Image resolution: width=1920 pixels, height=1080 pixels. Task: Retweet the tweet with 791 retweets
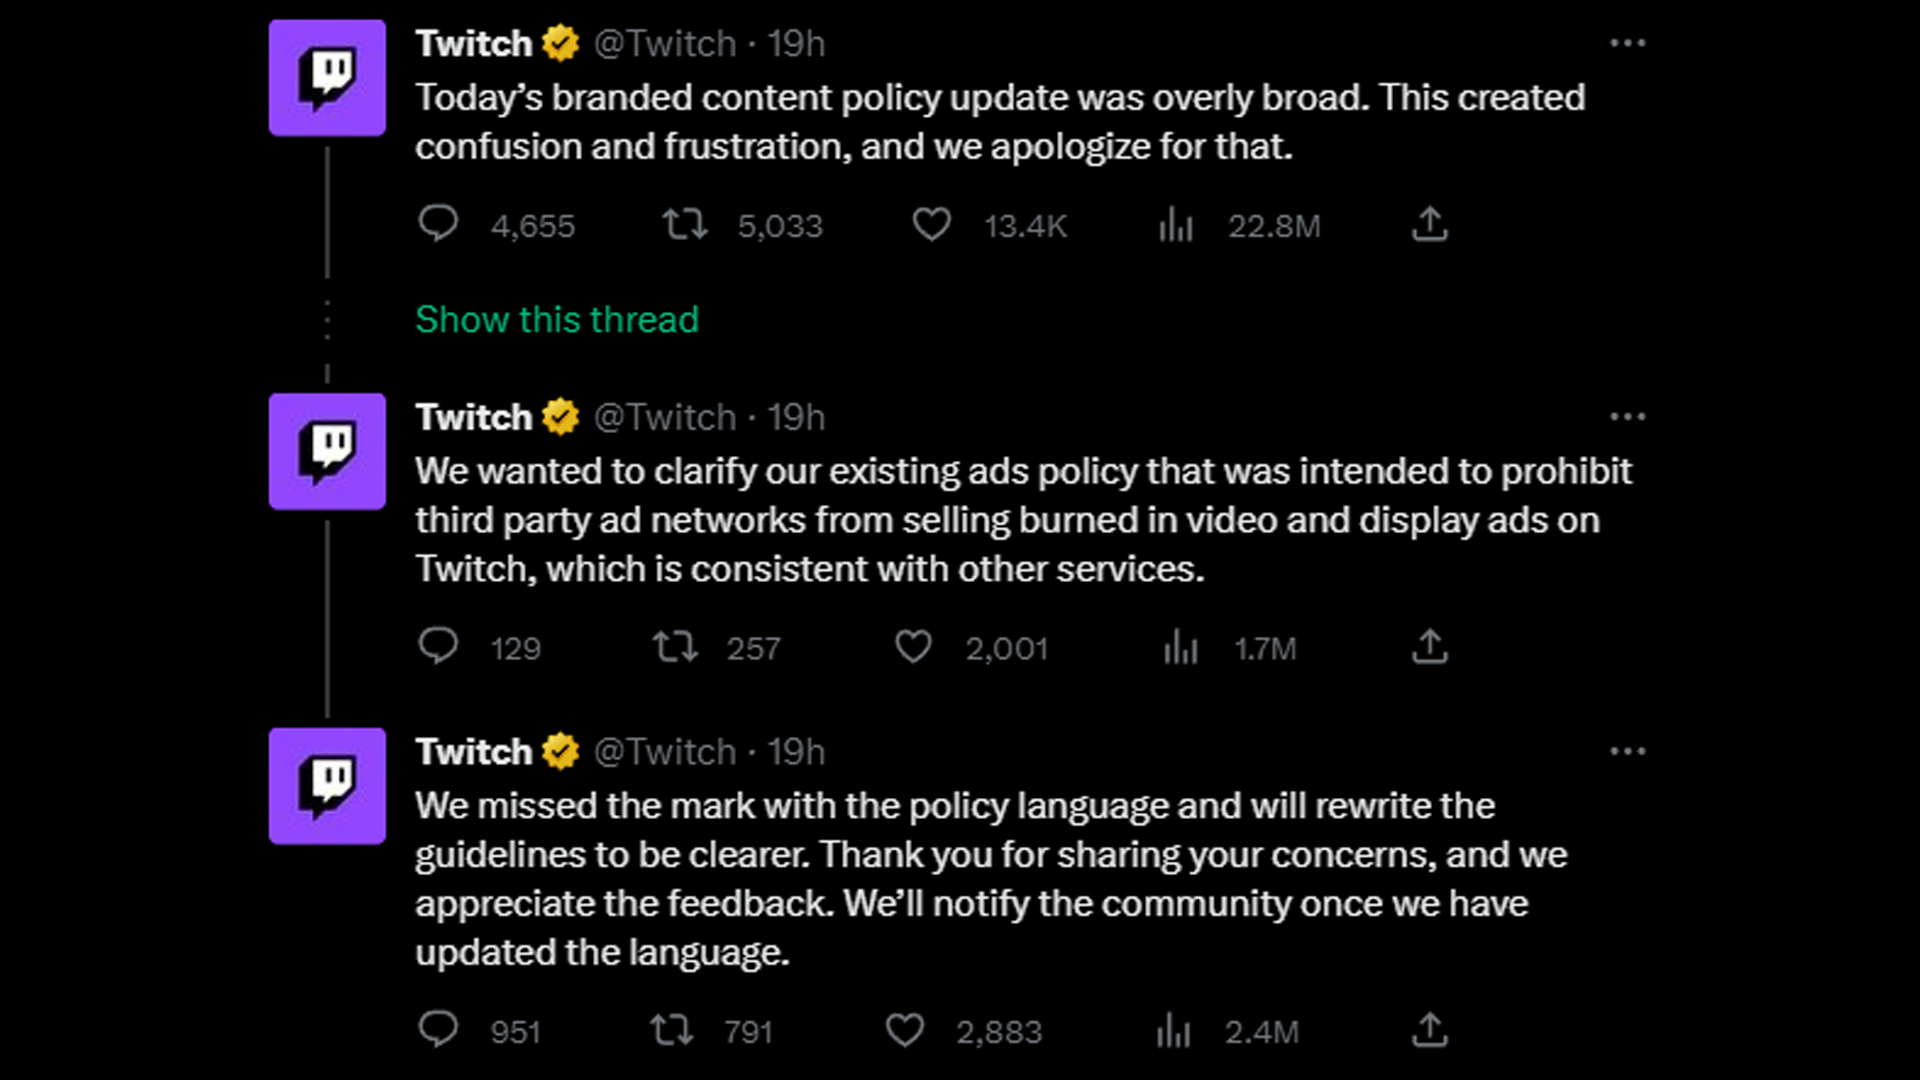pos(671,1030)
